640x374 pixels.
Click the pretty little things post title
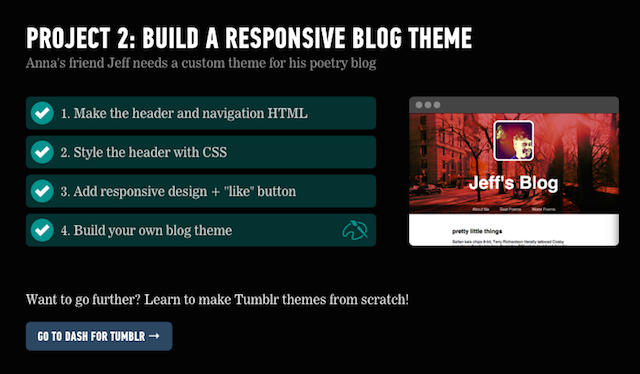click(477, 231)
